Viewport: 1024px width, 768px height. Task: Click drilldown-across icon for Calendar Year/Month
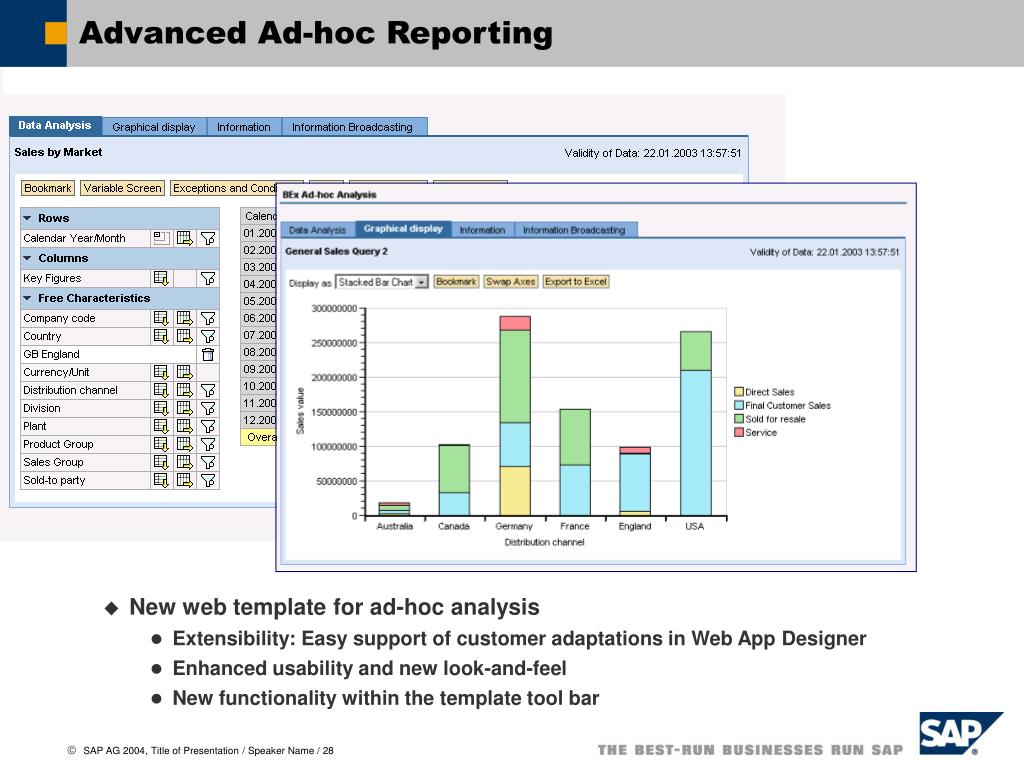point(185,238)
